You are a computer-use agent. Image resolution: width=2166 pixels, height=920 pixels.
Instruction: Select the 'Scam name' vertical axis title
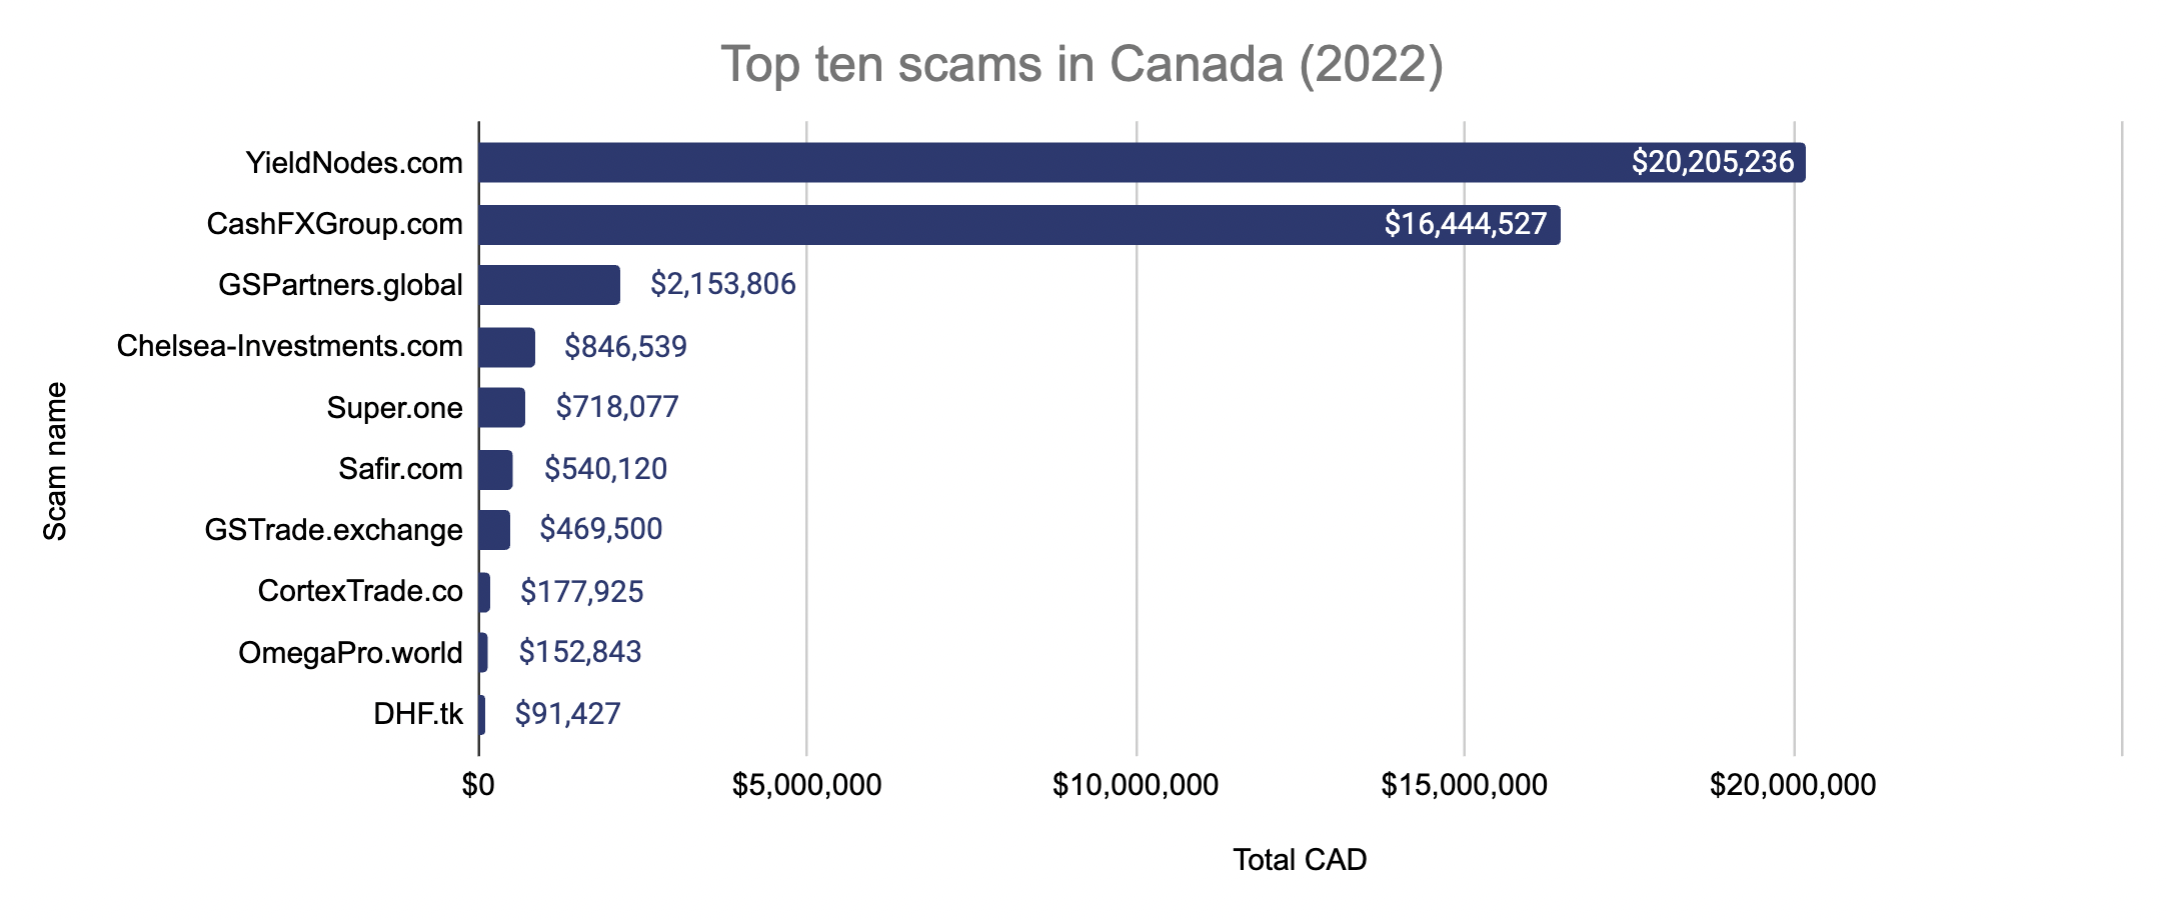[x=55, y=461]
